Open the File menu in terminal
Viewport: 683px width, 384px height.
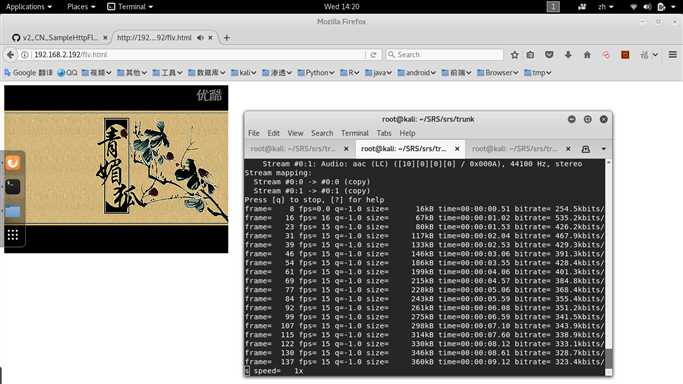[x=254, y=133]
